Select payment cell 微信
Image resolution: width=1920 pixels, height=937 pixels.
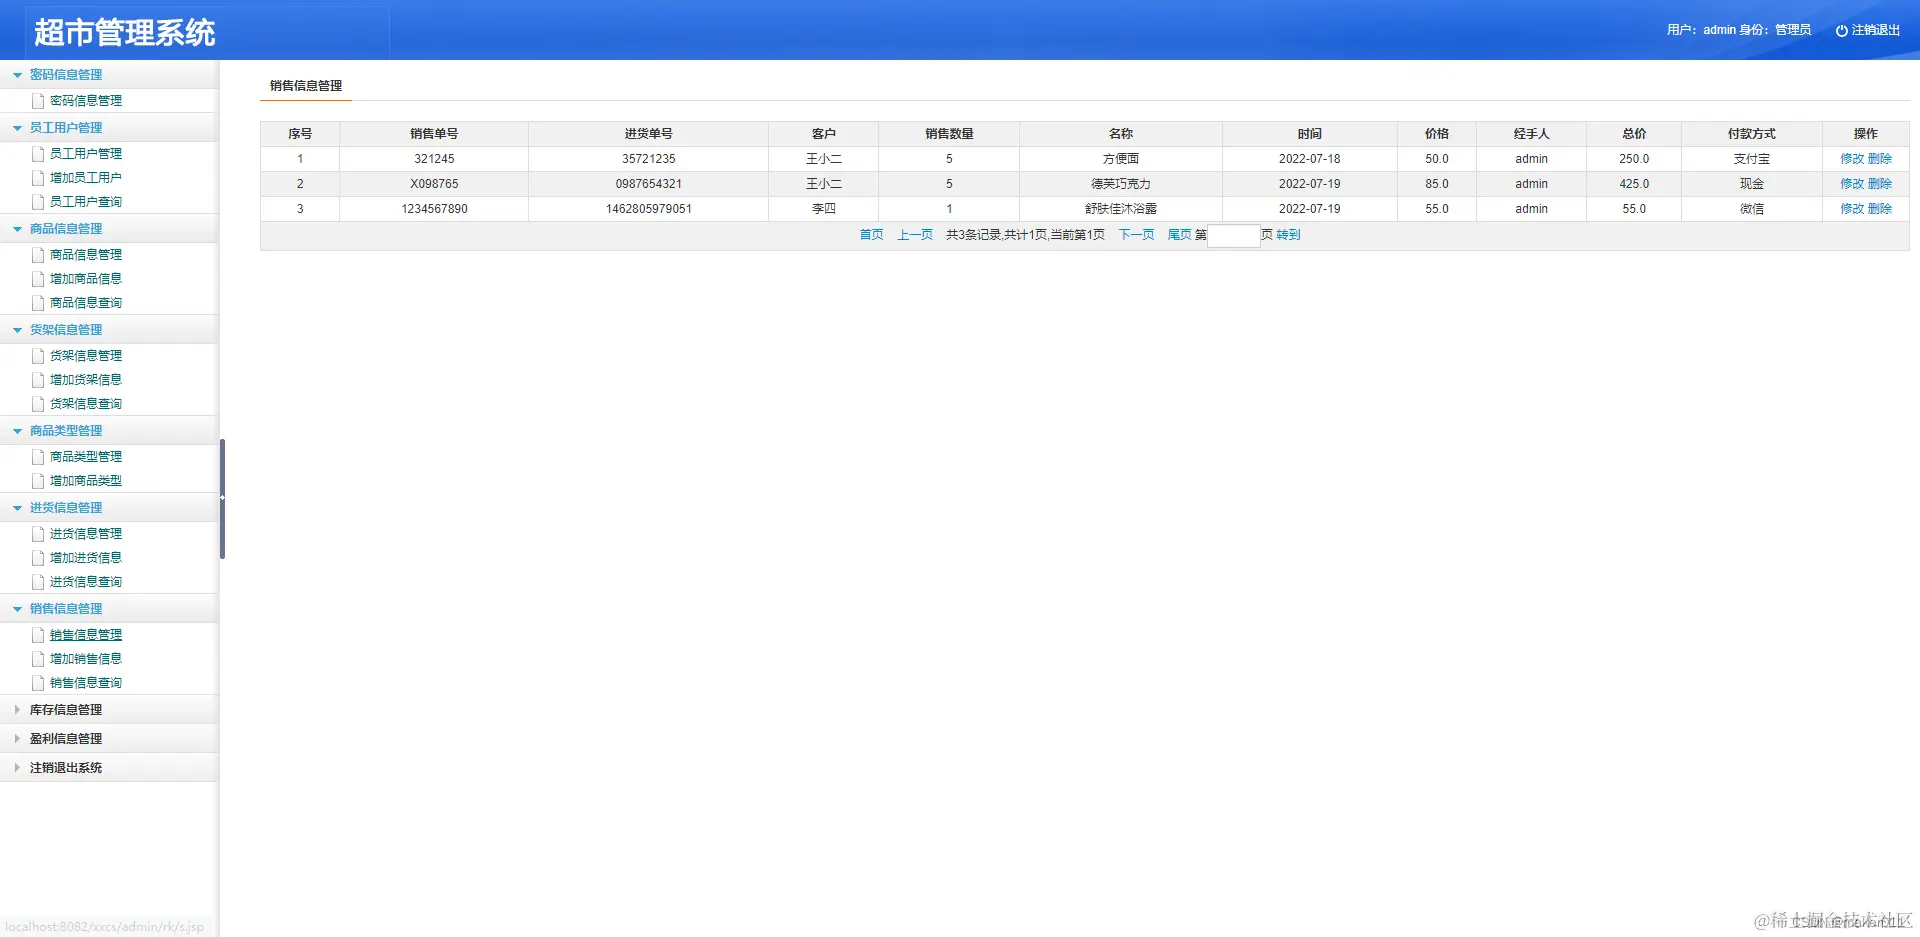coord(1752,209)
